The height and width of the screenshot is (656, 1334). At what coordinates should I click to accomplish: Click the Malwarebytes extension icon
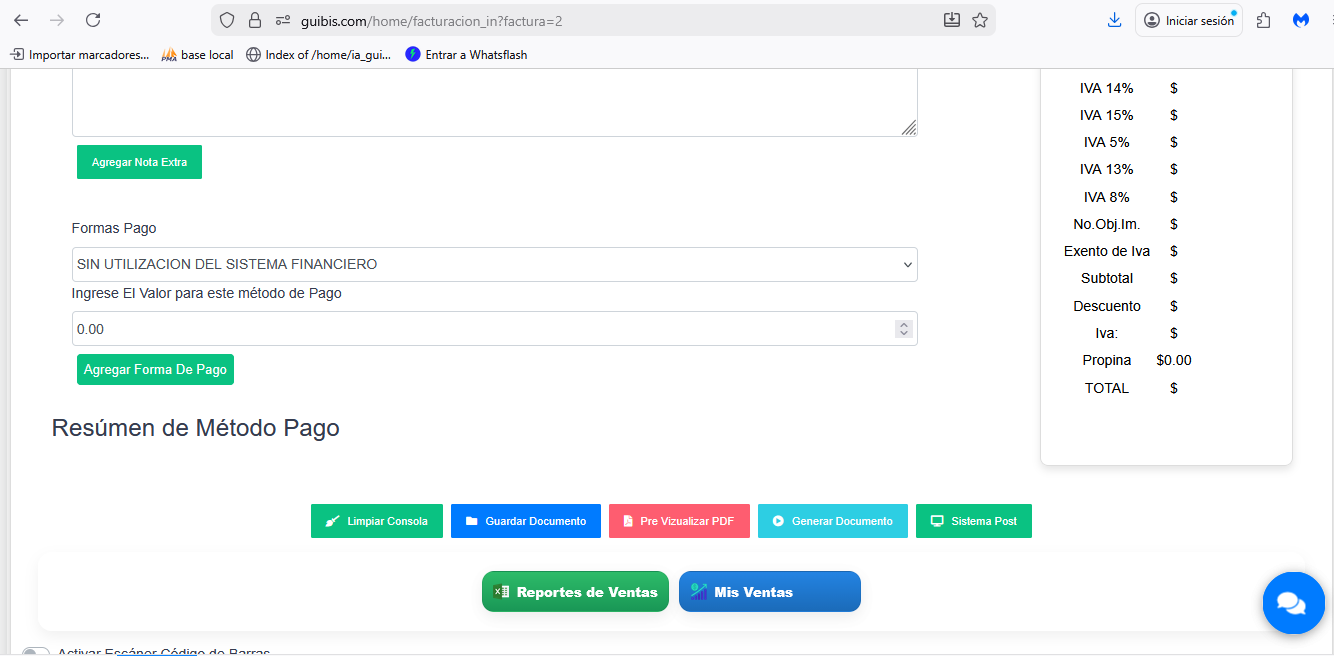pyautogui.click(x=1301, y=20)
